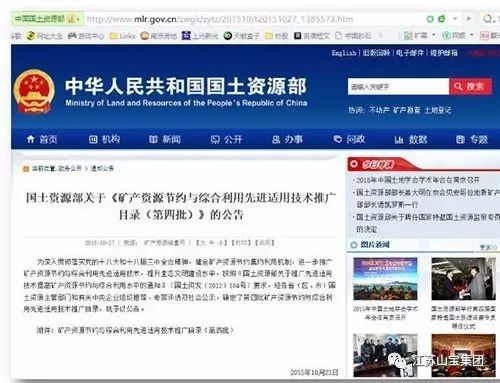Viewport: 500px width, 383px height.
Task: Click the site keyword search field
Action: point(398,87)
